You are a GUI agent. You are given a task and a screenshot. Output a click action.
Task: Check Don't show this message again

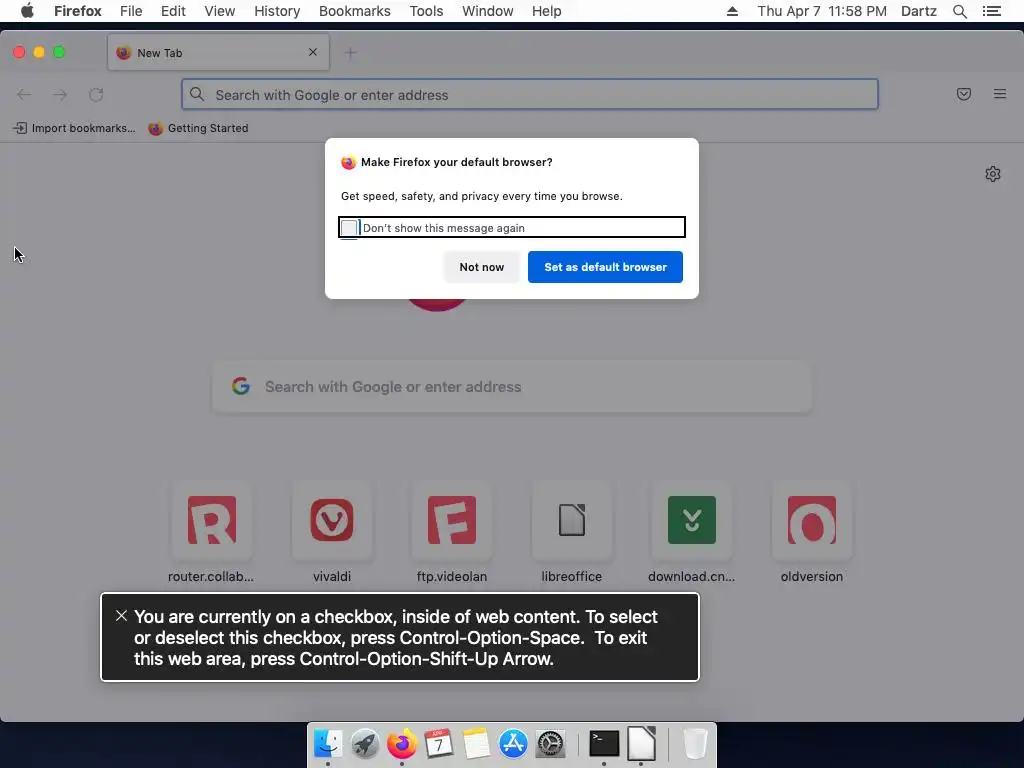(x=349, y=227)
